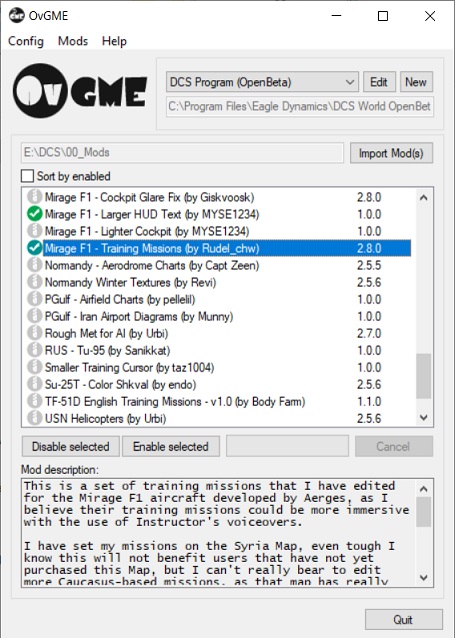Click the mod list scrollbar thumb
The image size is (455, 638).
(x=423, y=376)
